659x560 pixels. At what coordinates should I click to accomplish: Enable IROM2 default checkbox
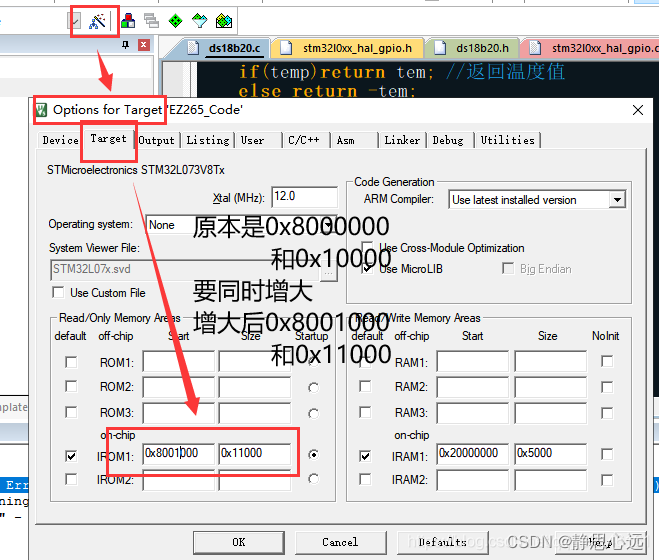tap(71, 479)
